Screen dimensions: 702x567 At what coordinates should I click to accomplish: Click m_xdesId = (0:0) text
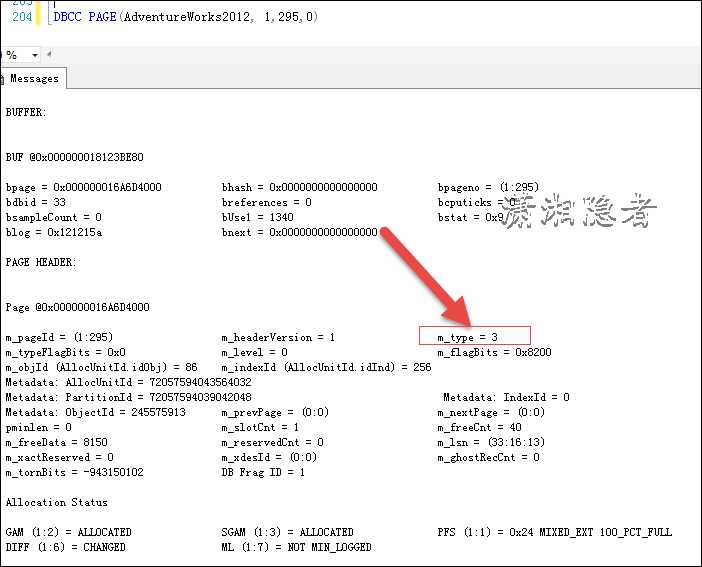(269, 457)
